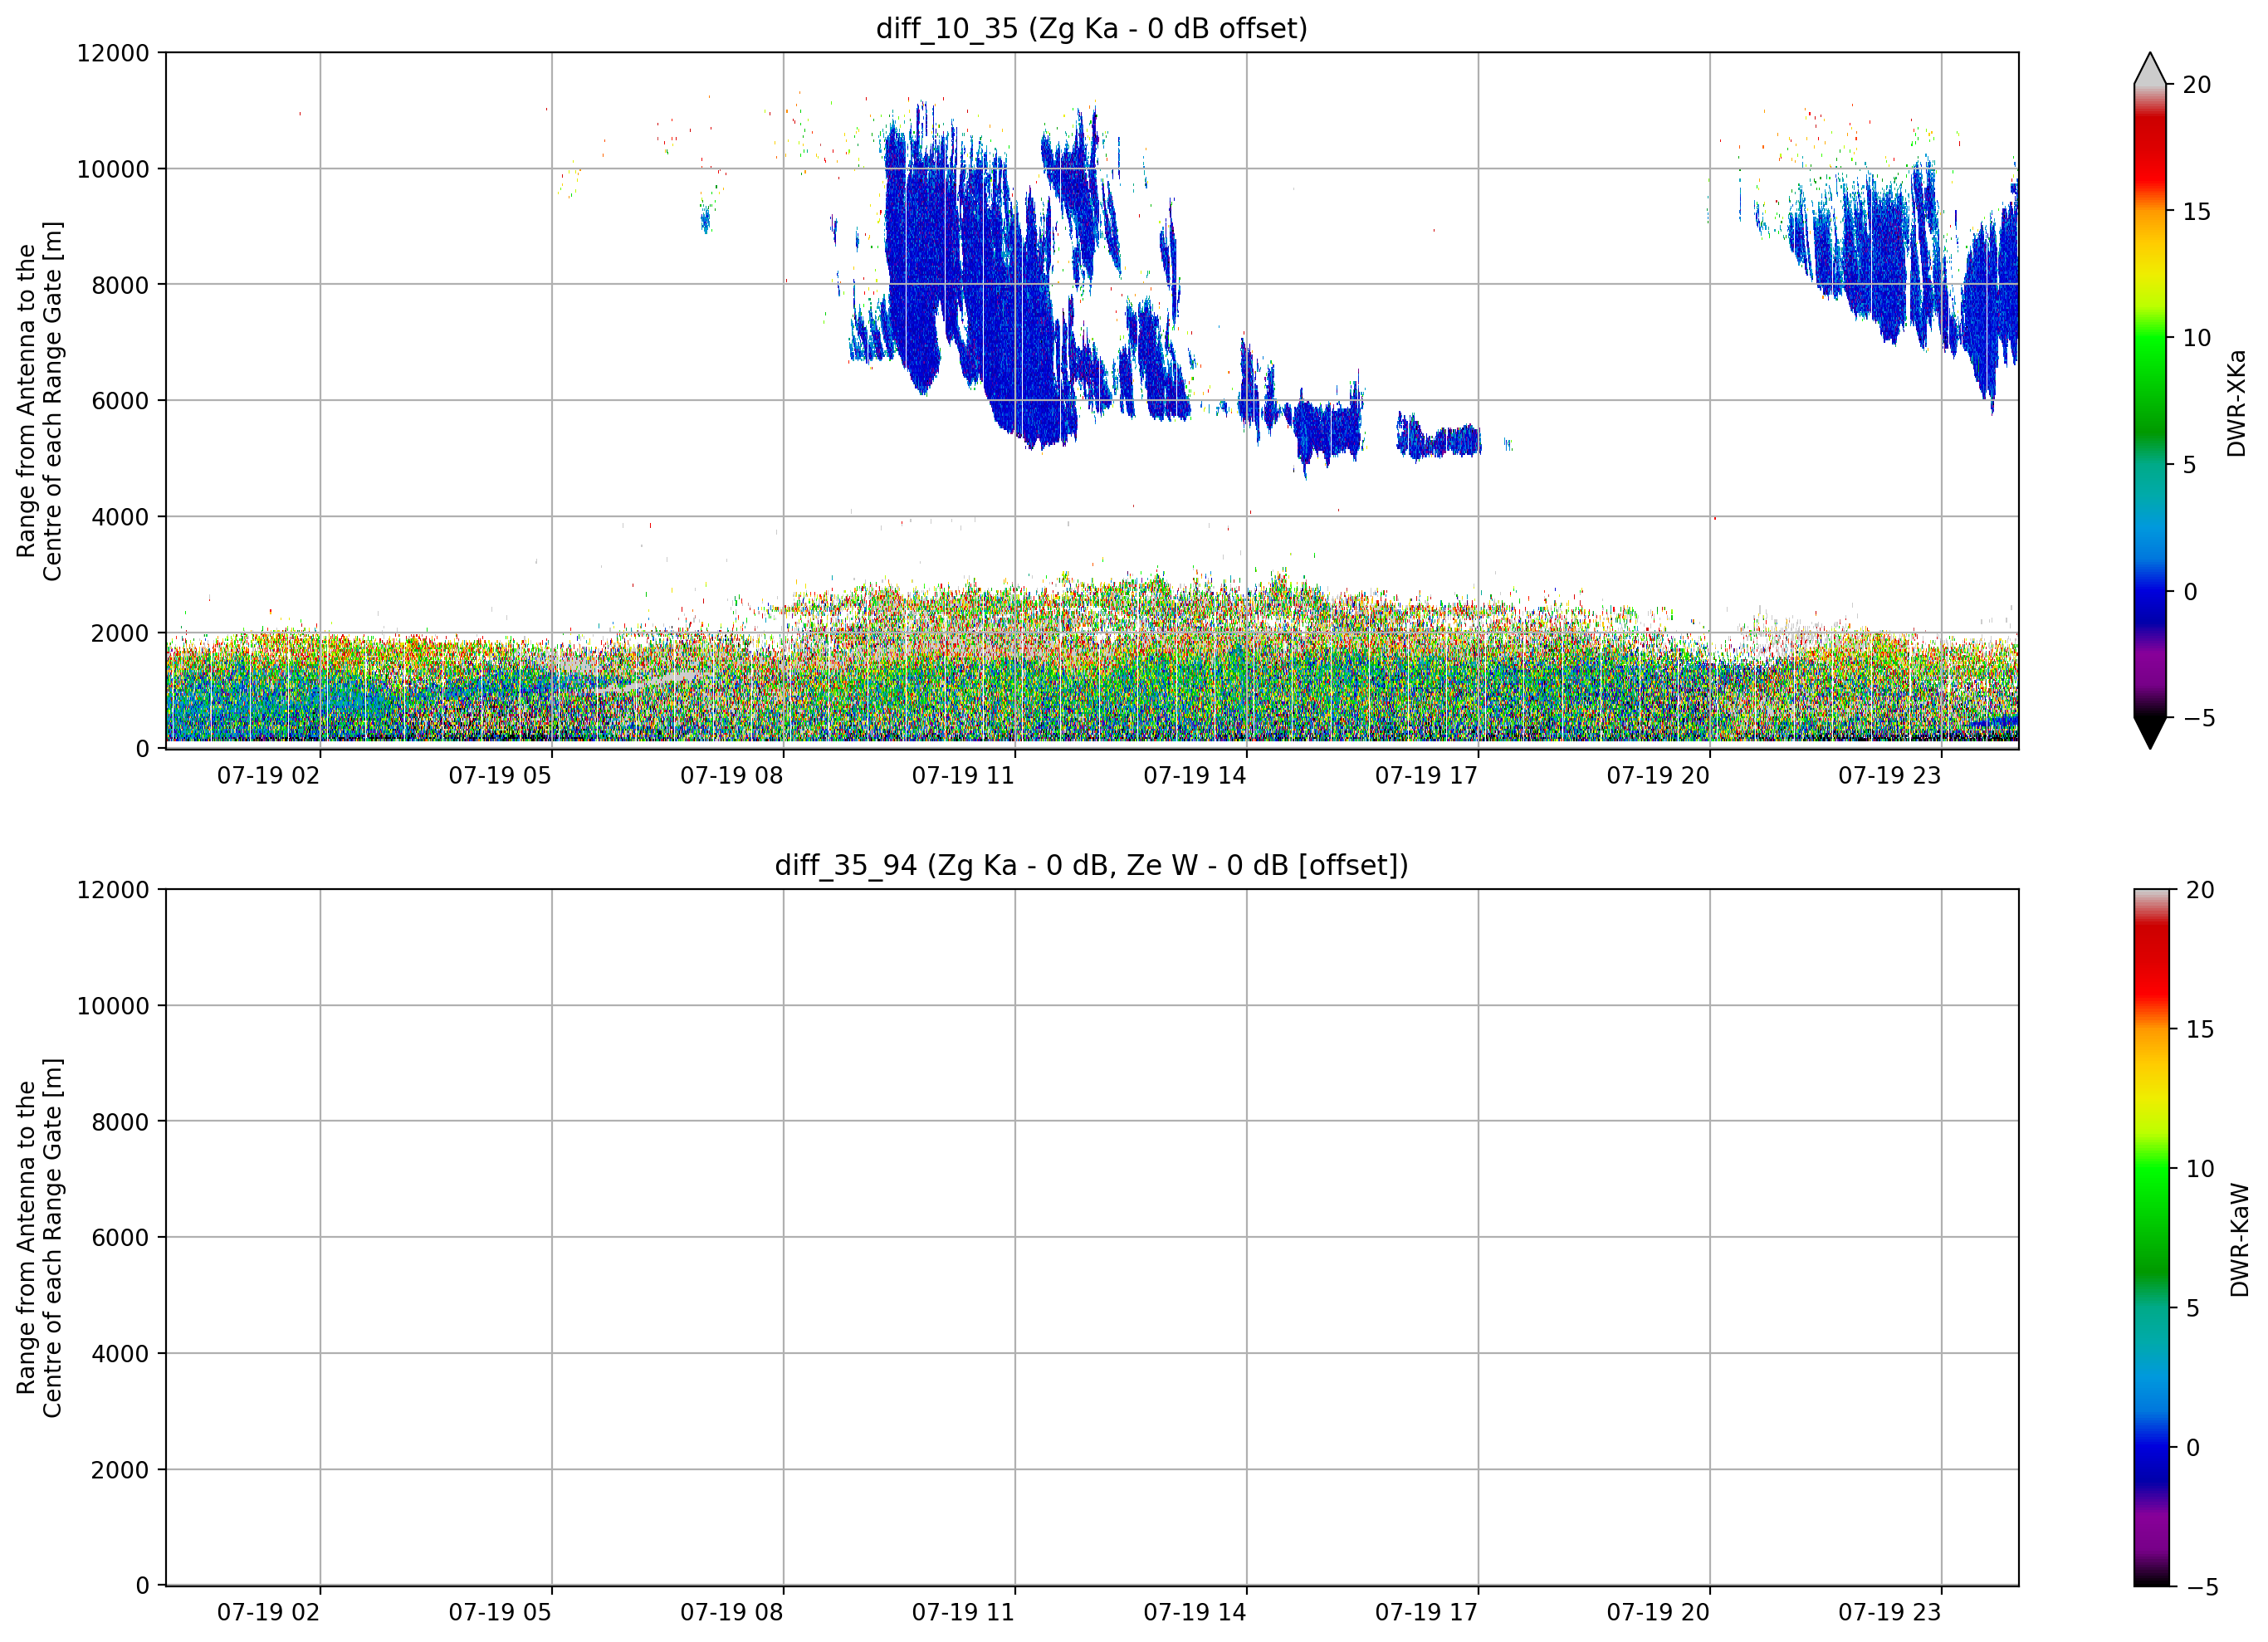Click the bottom plot '07-19 23' x-axis label
Screen dimensions: 2268x1642
1889,1612
